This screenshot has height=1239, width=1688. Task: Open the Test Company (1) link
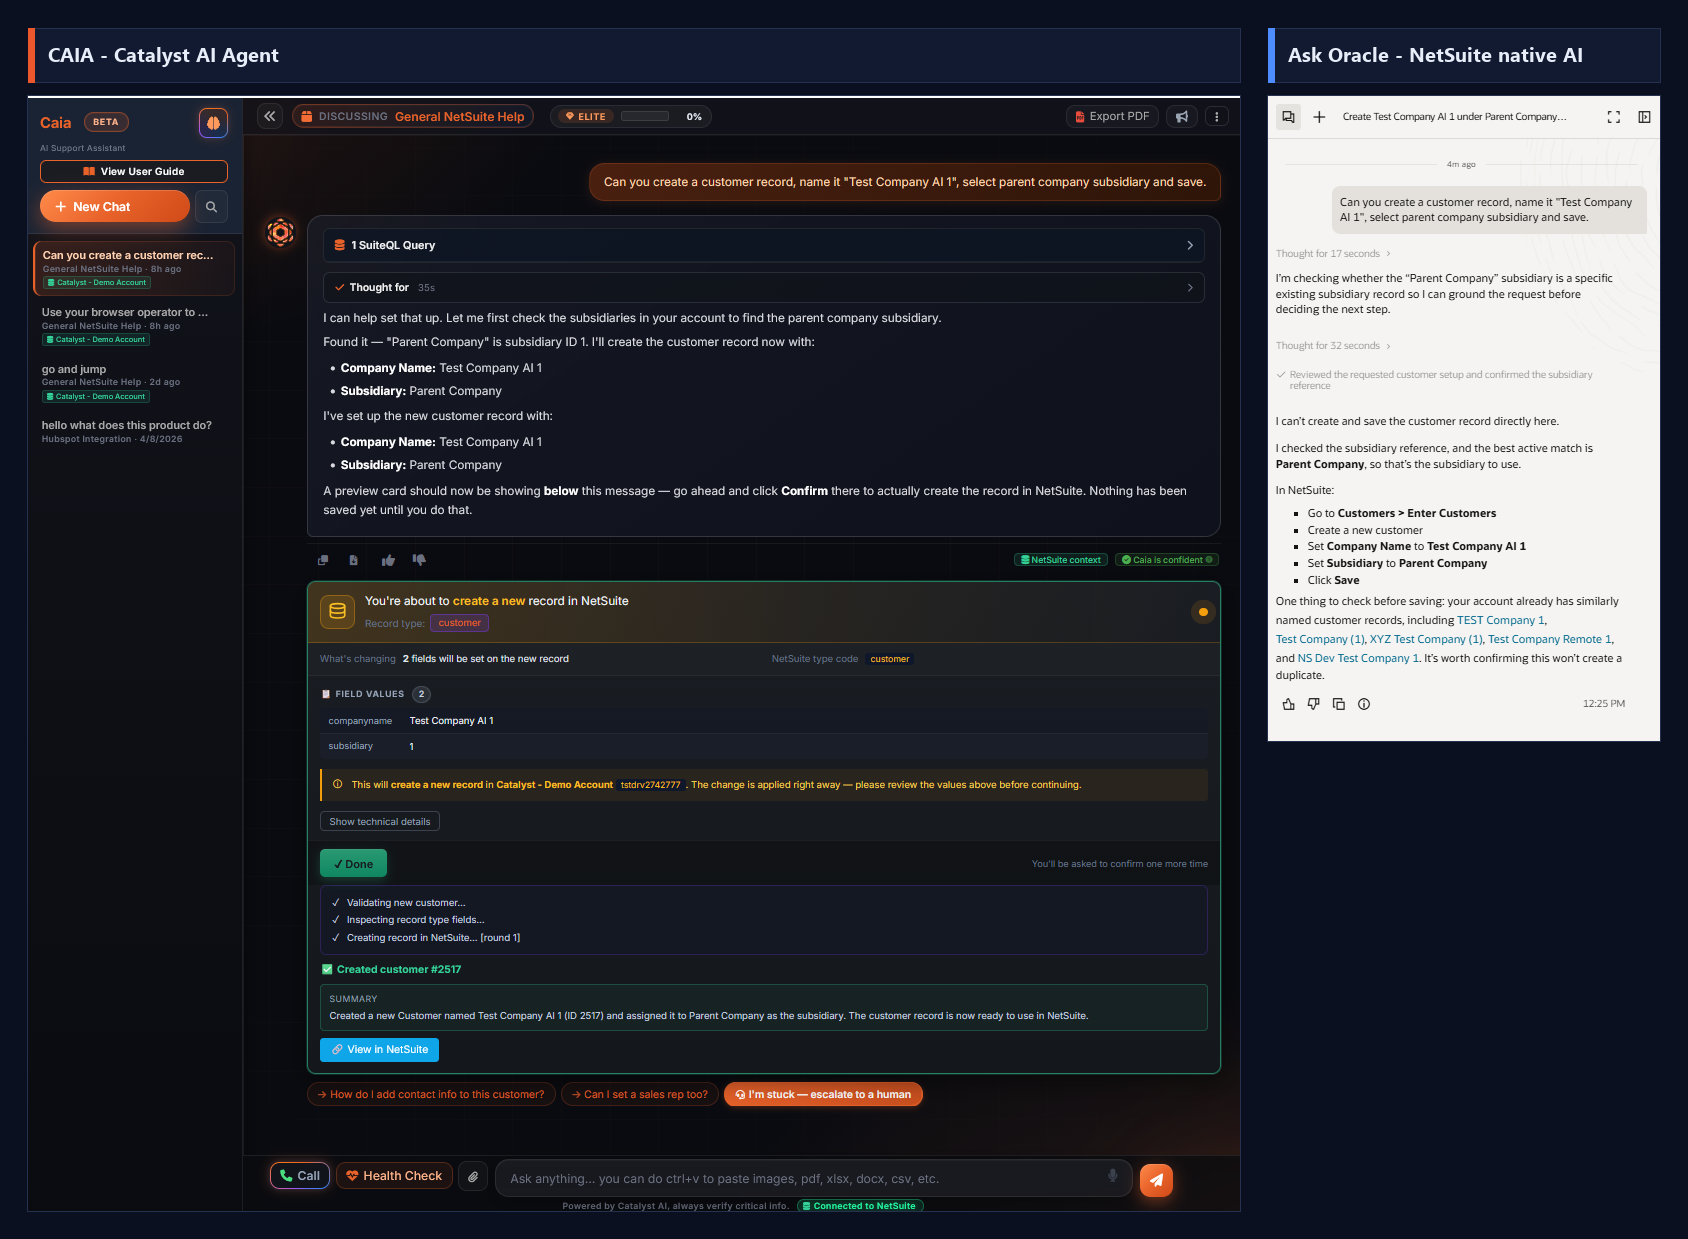(1320, 640)
